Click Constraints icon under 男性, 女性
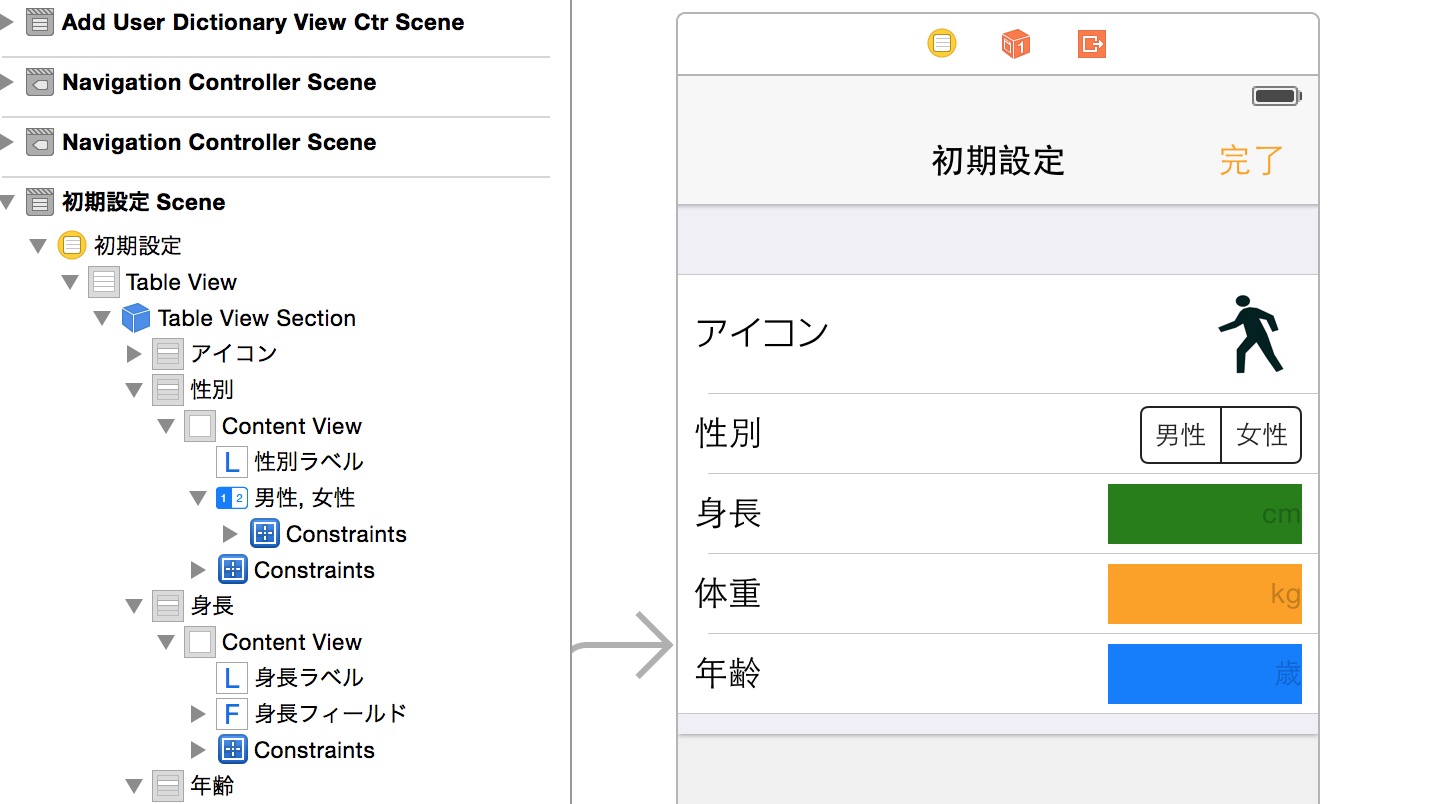Screen dimensions: 1456x804 tap(264, 534)
